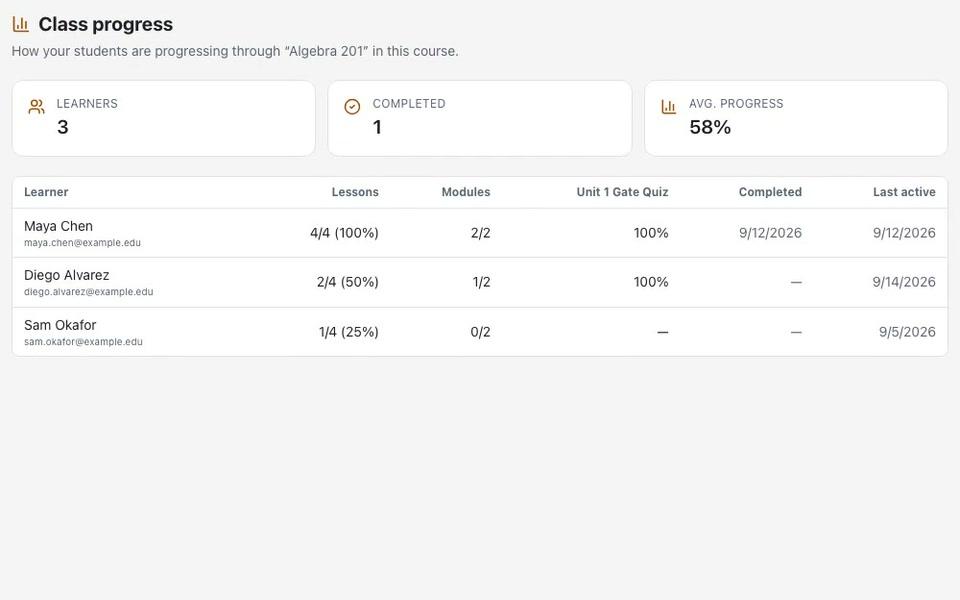
Task: Click Diego Alvarez's 100% gate quiz score
Action: (x=651, y=282)
